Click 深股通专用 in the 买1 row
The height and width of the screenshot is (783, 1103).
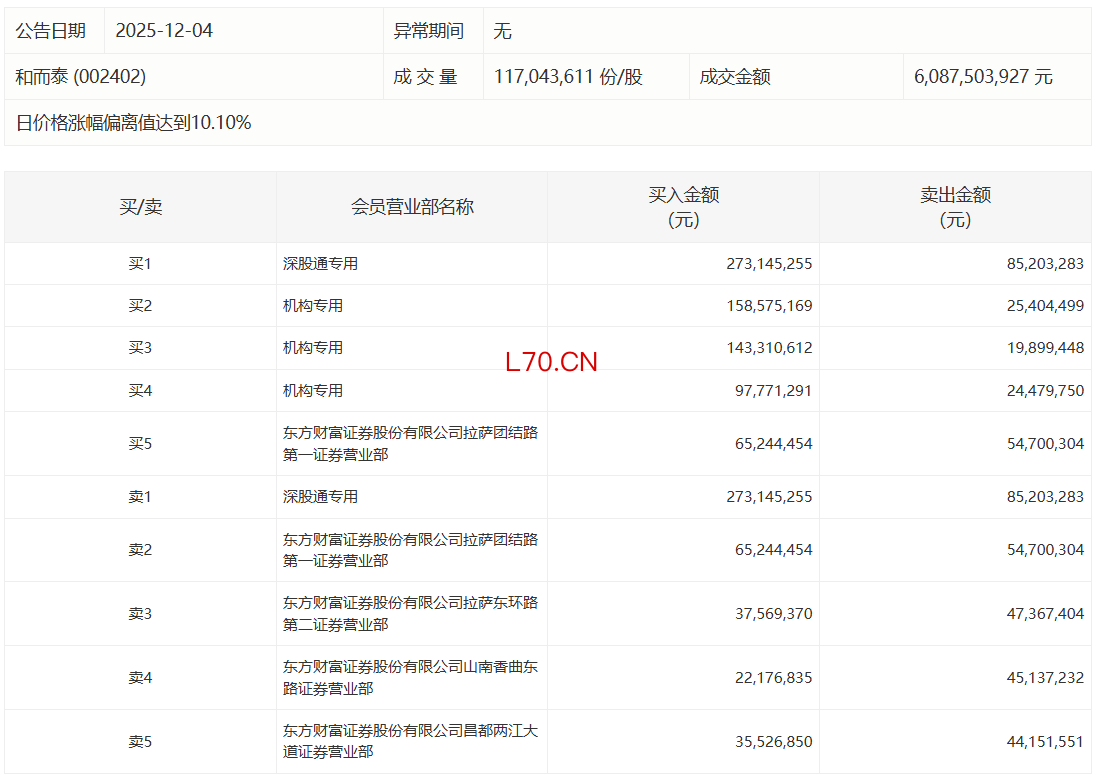[320, 264]
